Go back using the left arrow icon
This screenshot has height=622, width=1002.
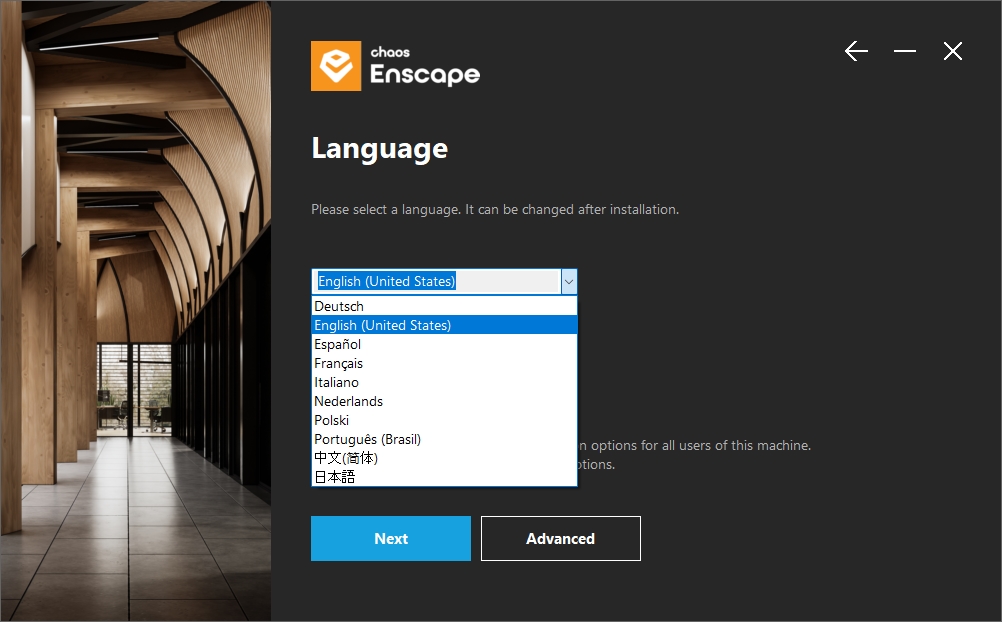[x=856, y=51]
